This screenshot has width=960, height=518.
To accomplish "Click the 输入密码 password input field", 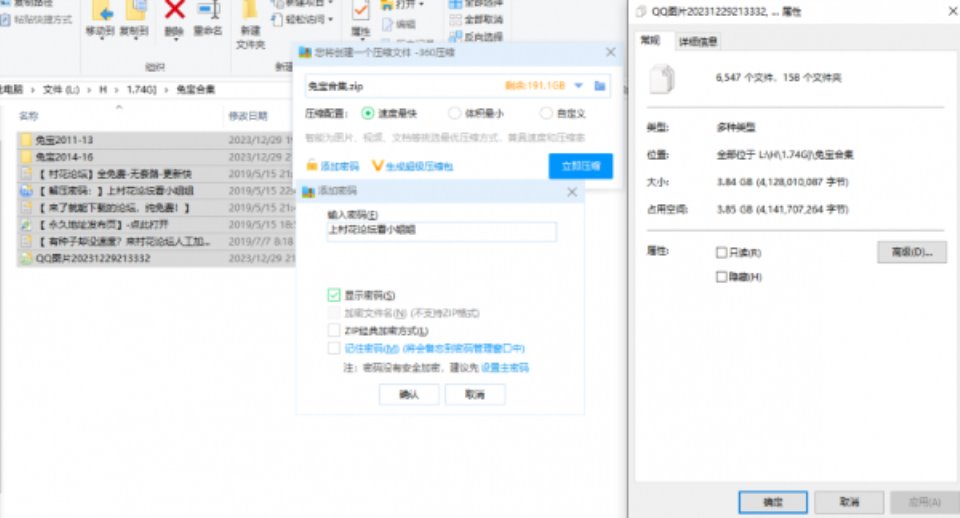I will 441,231.
